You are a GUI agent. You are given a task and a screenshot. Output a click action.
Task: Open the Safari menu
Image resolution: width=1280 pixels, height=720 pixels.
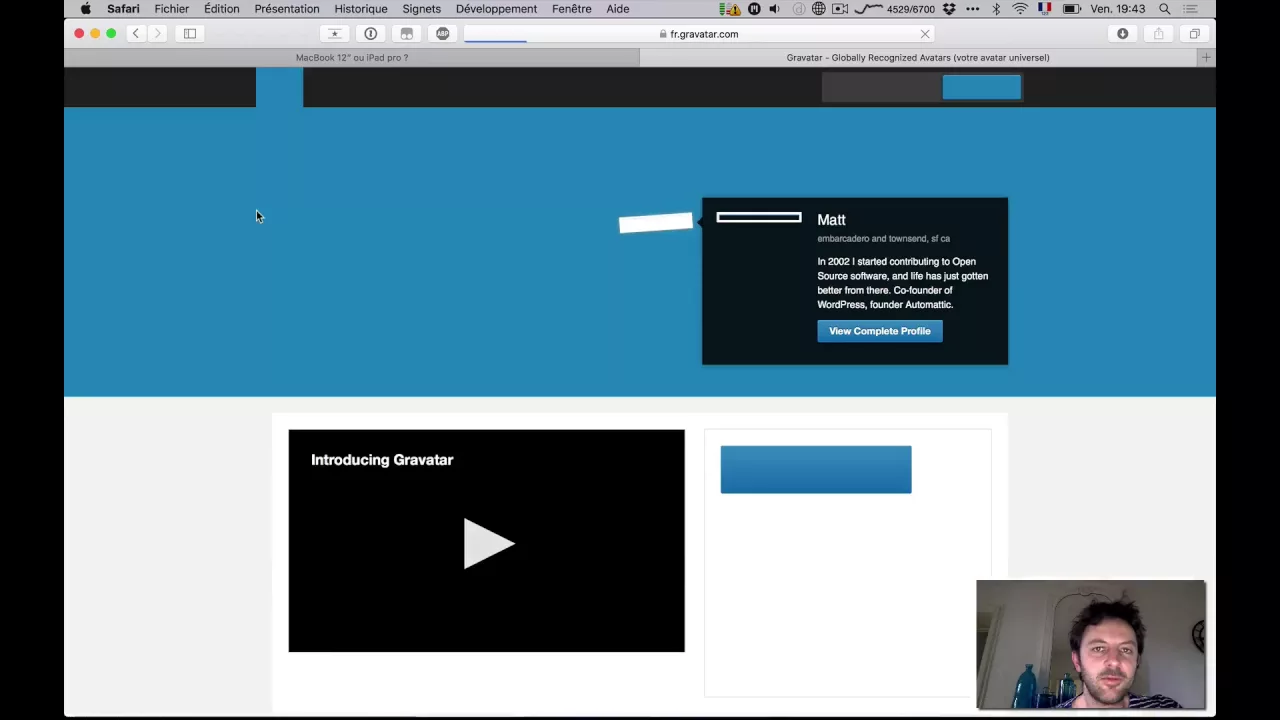click(x=123, y=9)
